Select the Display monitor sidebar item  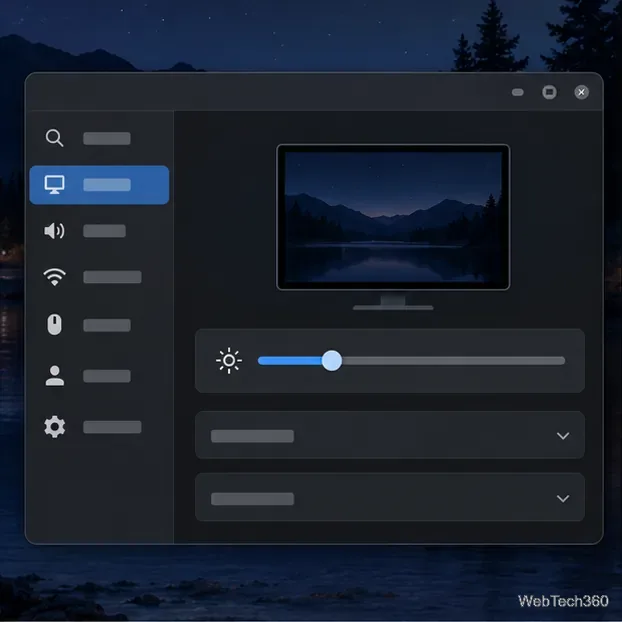click(99, 185)
